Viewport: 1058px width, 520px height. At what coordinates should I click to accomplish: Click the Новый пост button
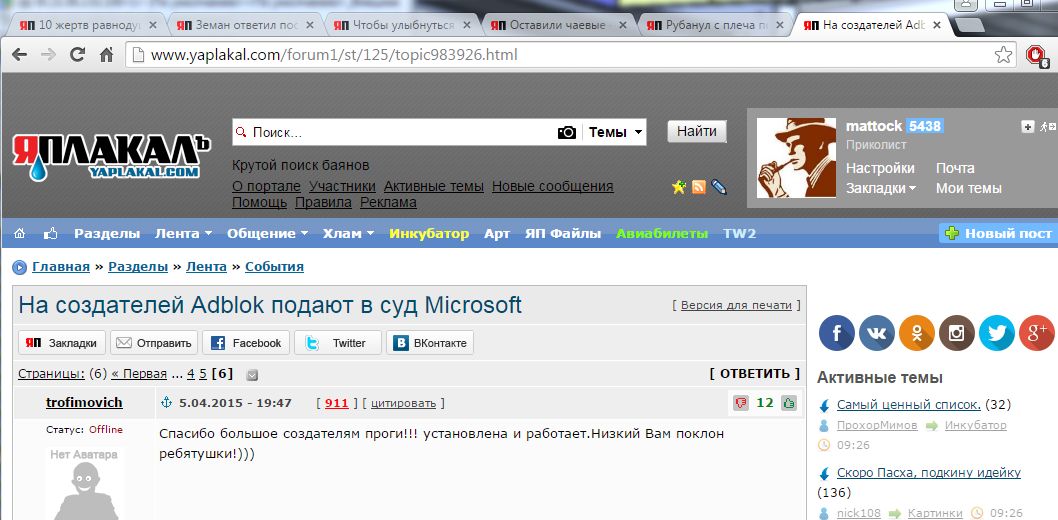[999, 233]
